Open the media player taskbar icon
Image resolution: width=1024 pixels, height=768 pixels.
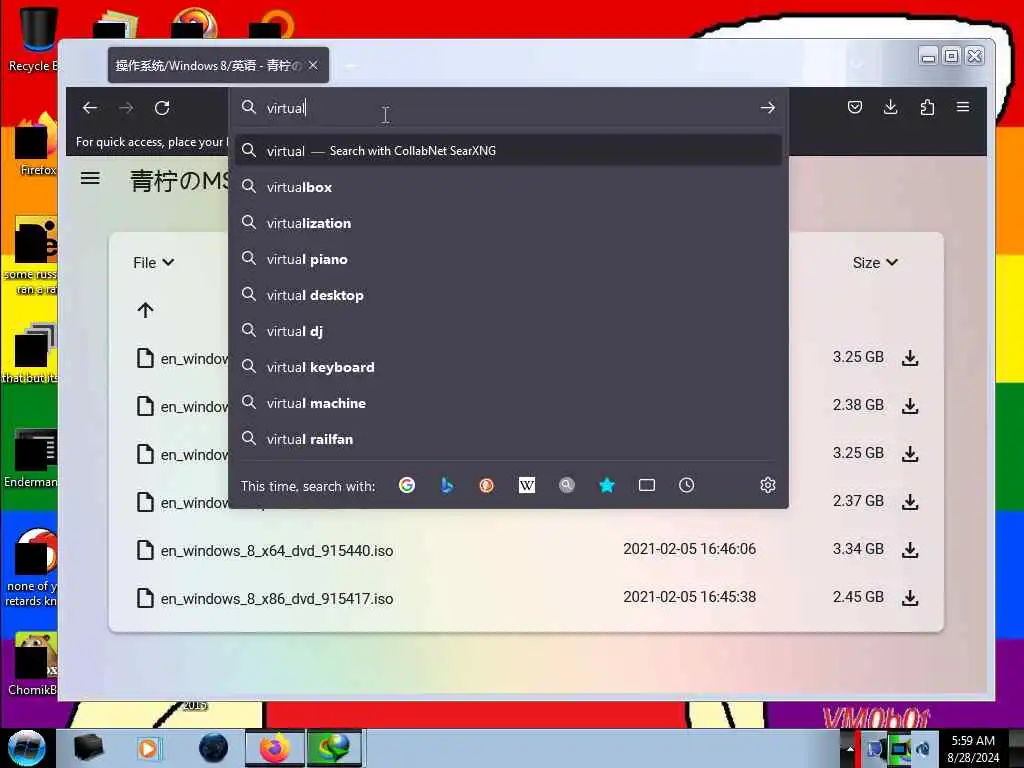pyautogui.click(x=148, y=748)
